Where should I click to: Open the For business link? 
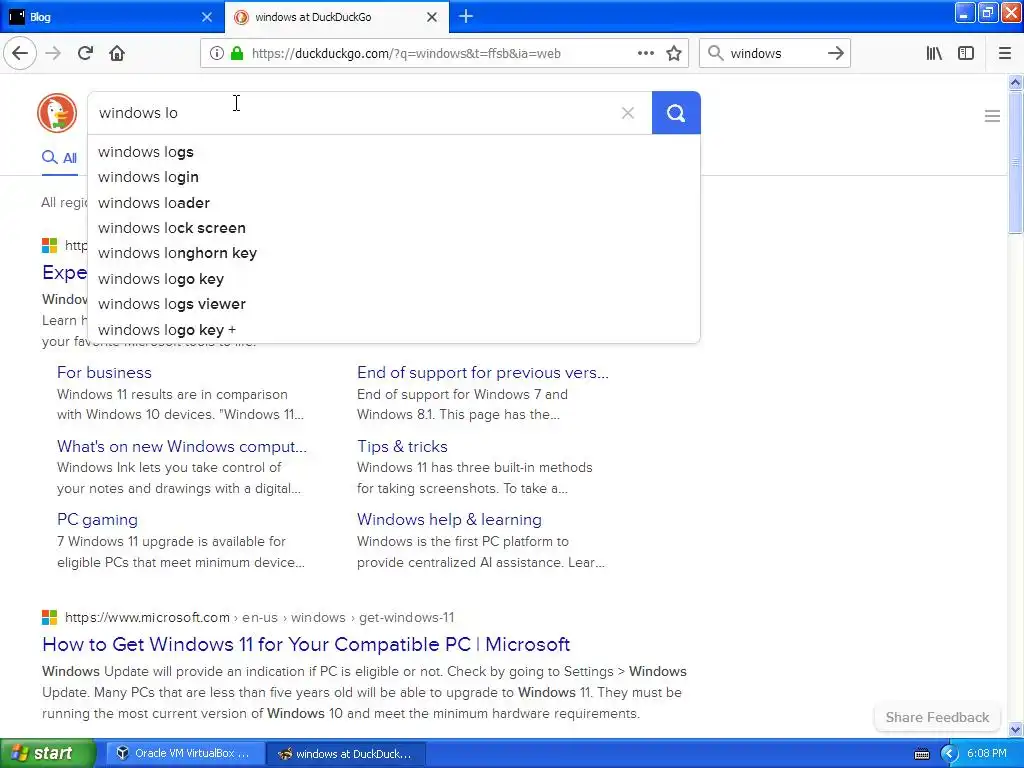[104, 372]
